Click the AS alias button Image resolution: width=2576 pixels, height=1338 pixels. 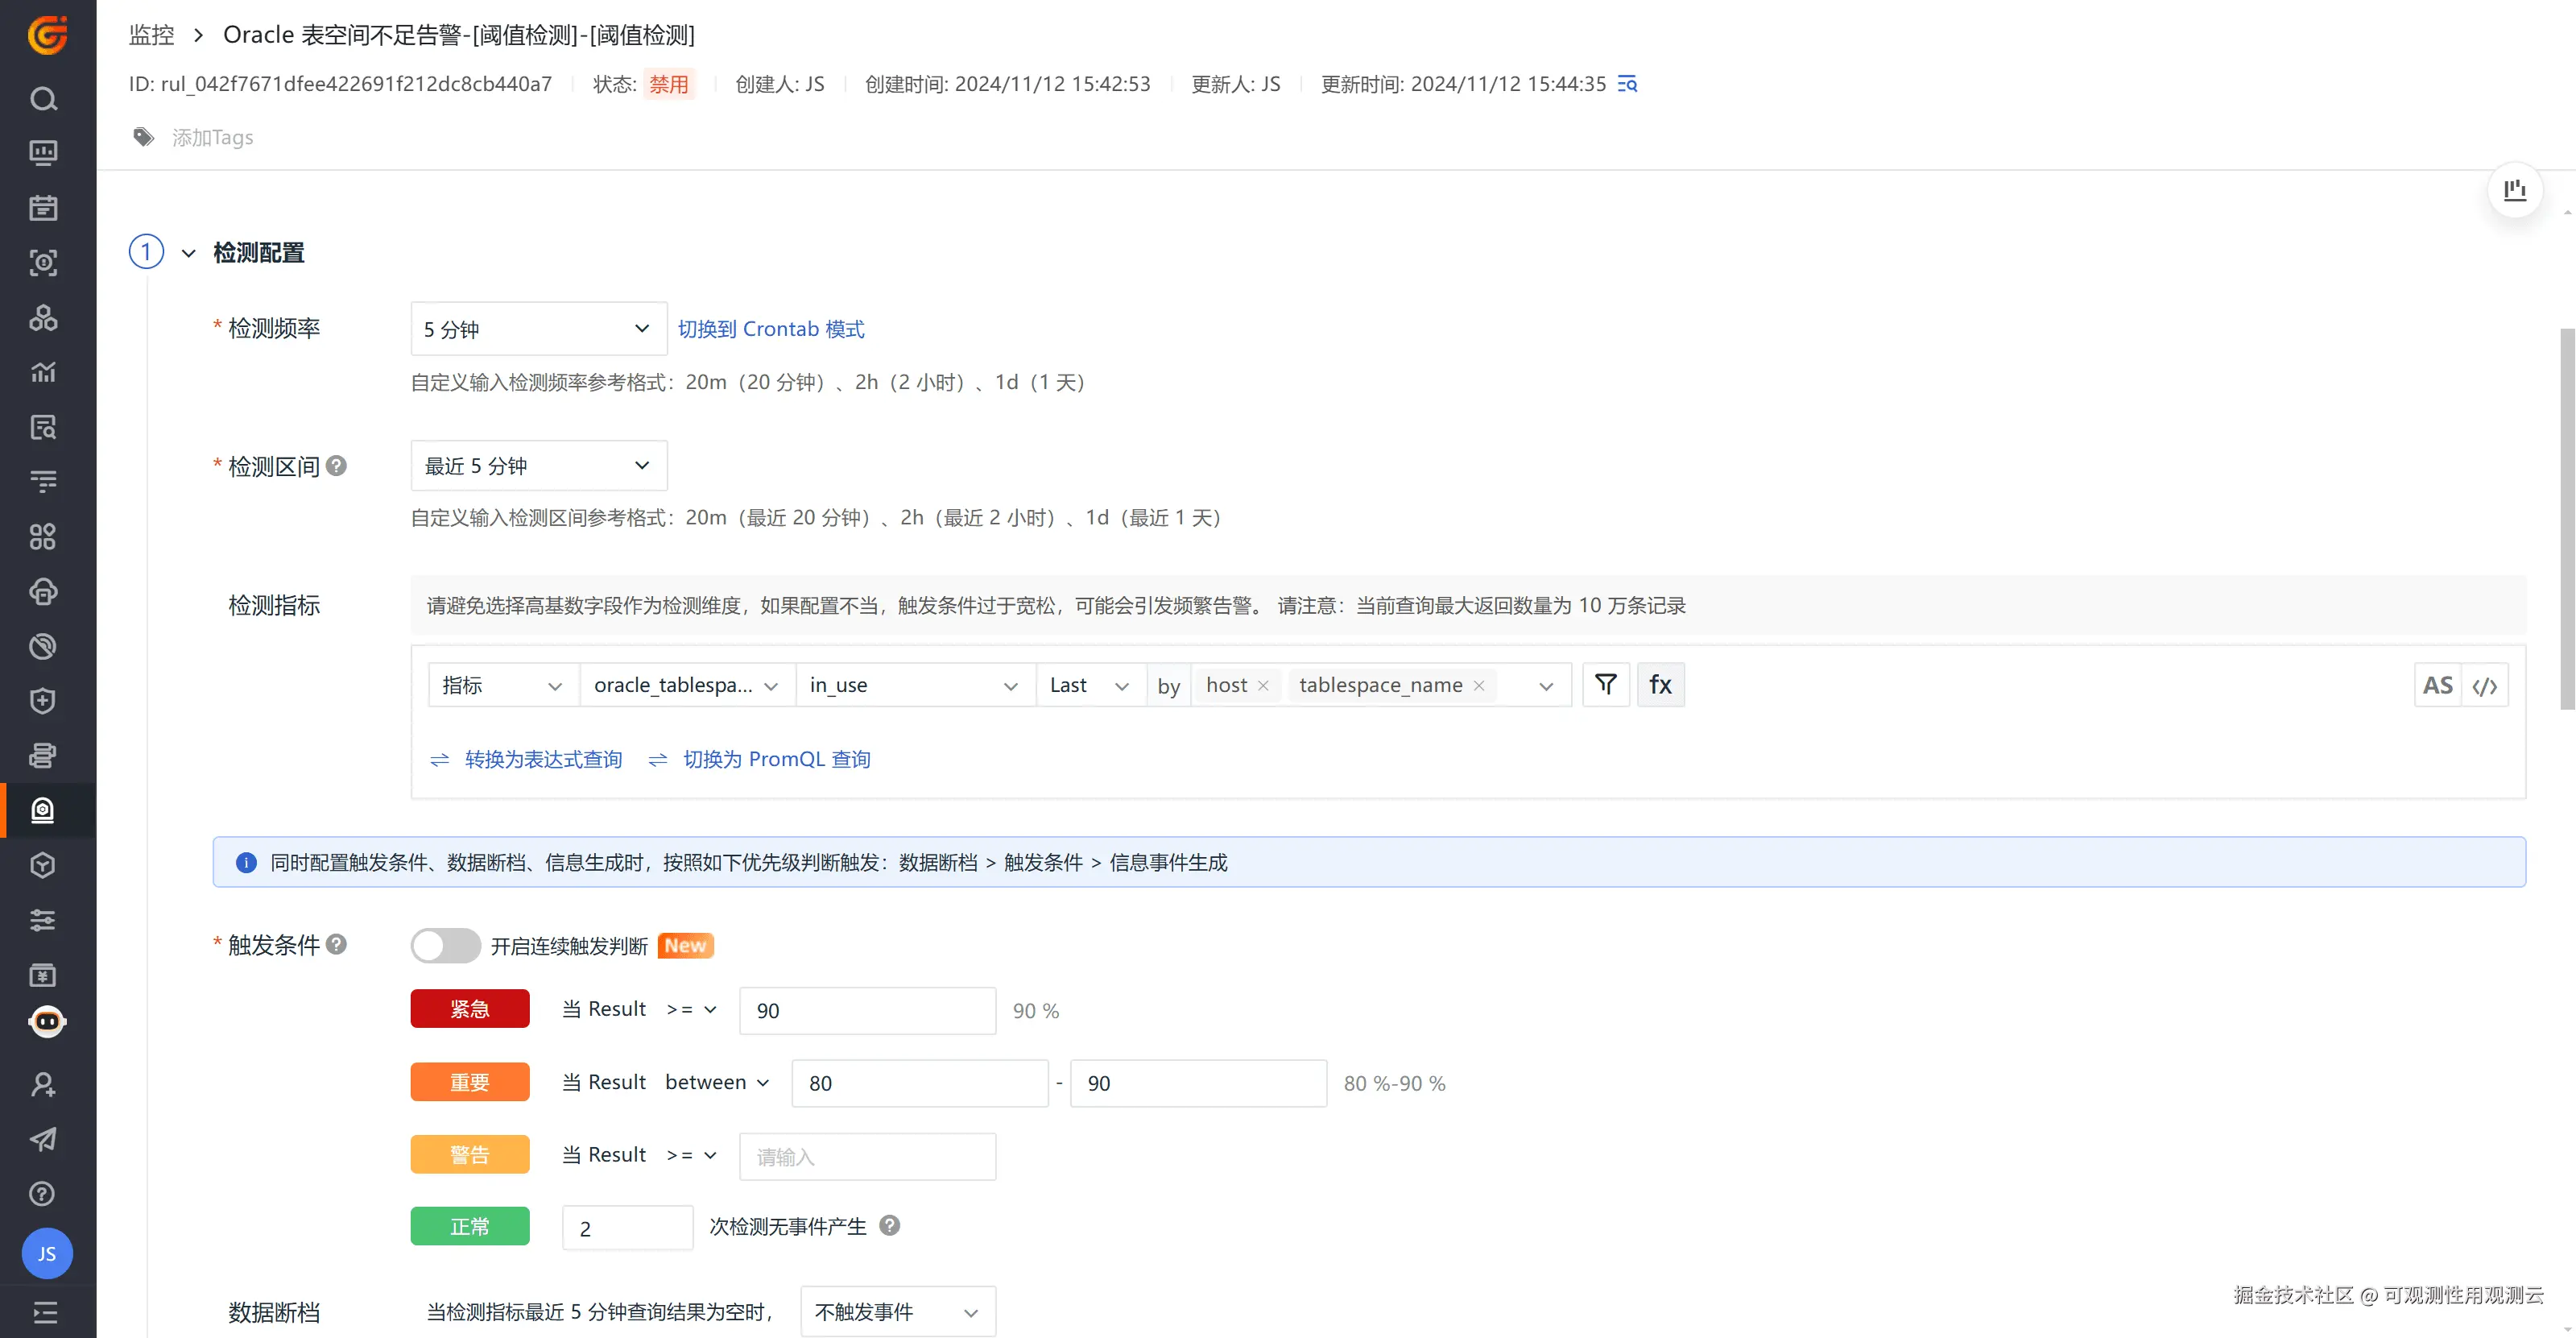click(x=2437, y=686)
